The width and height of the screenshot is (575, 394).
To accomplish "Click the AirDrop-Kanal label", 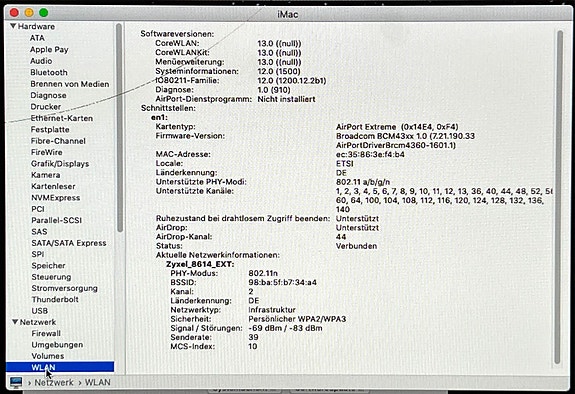I will [184, 237].
